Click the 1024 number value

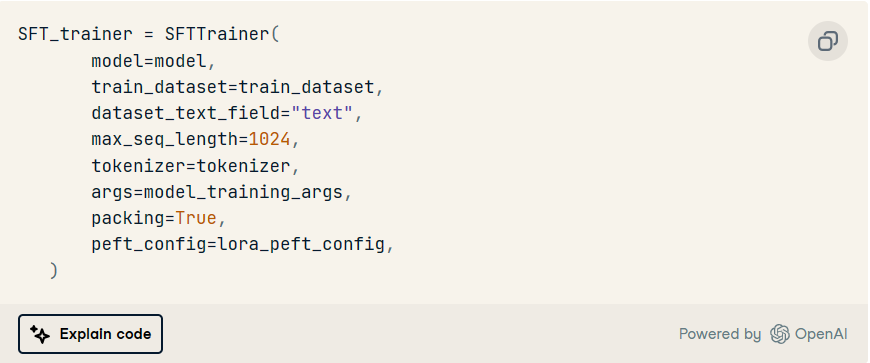[269, 140]
